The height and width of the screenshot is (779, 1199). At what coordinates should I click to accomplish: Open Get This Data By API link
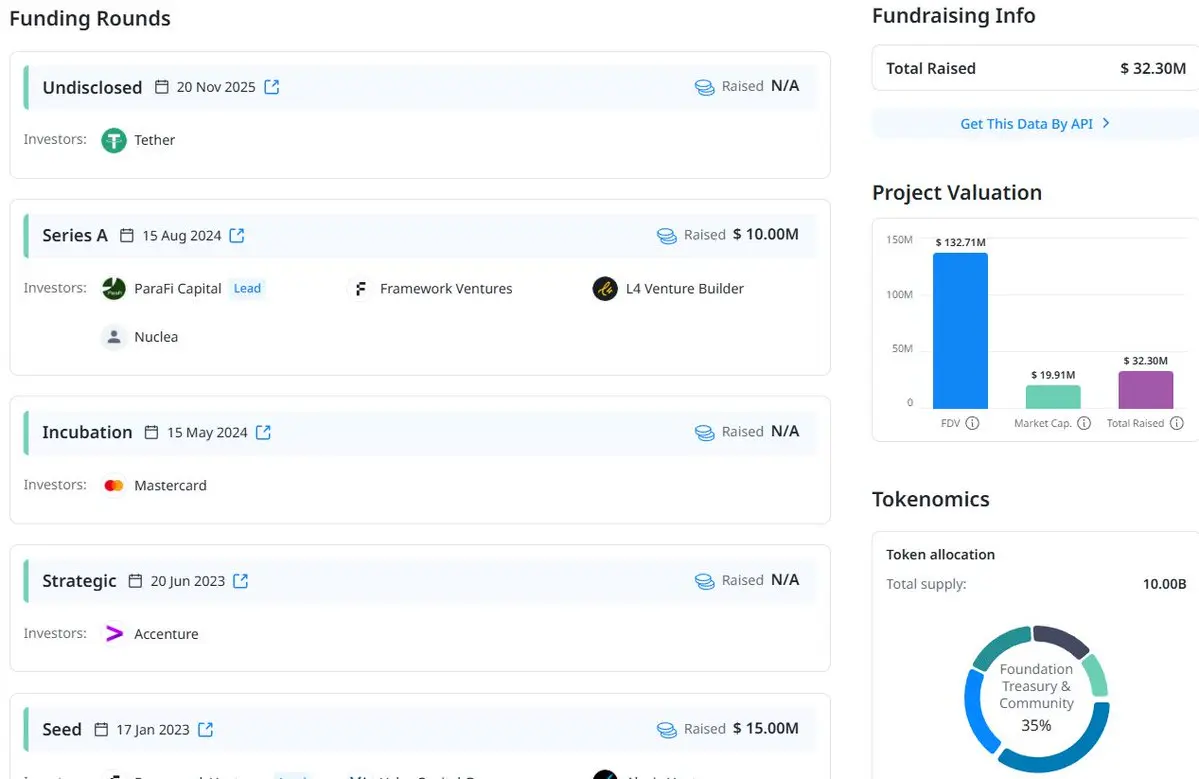pyautogui.click(x=1035, y=124)
